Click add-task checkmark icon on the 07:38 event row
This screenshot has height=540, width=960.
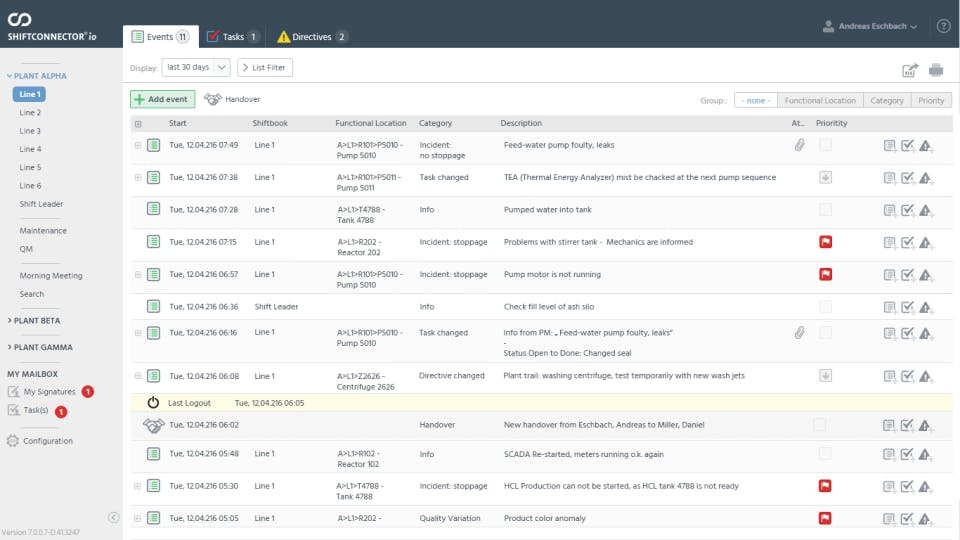[x=908, y=178]
